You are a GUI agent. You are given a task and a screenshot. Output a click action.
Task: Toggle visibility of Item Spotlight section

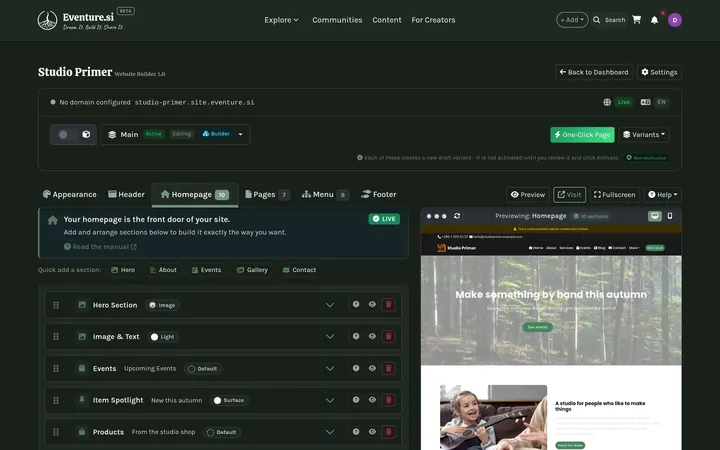pos(372,399)
